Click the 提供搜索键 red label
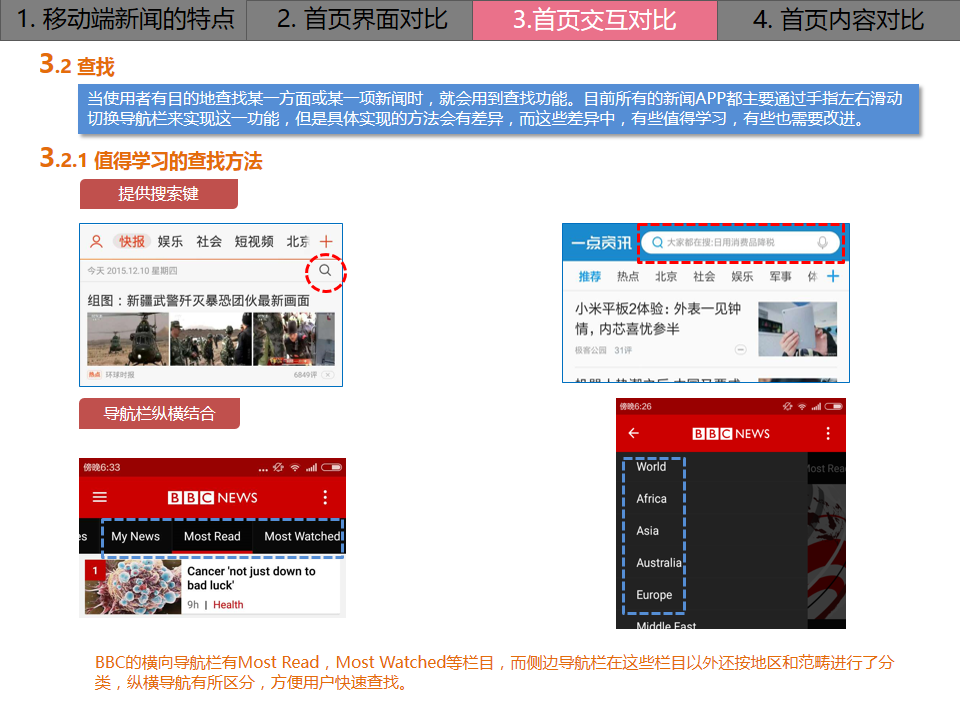Image resolution: width=960 pixels, height=720 pixels. click(x=159, y=194)
